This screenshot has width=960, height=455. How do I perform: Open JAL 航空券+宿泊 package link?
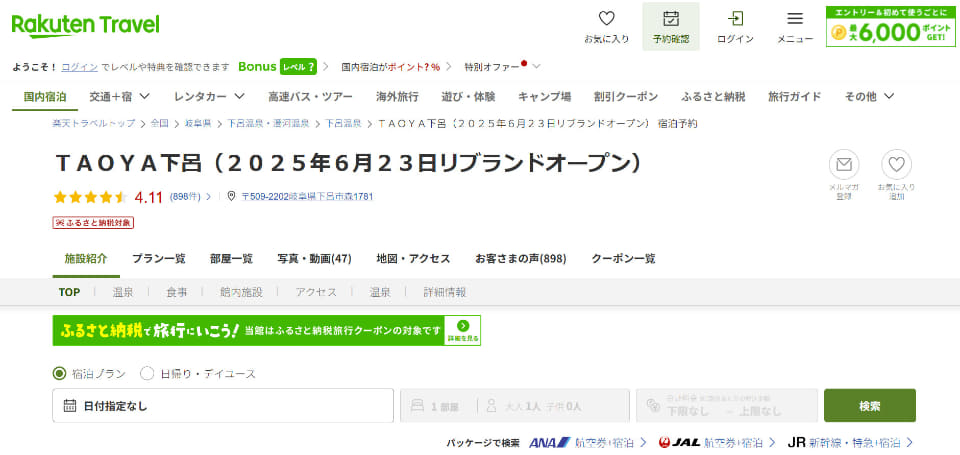[x=717, y=443]
